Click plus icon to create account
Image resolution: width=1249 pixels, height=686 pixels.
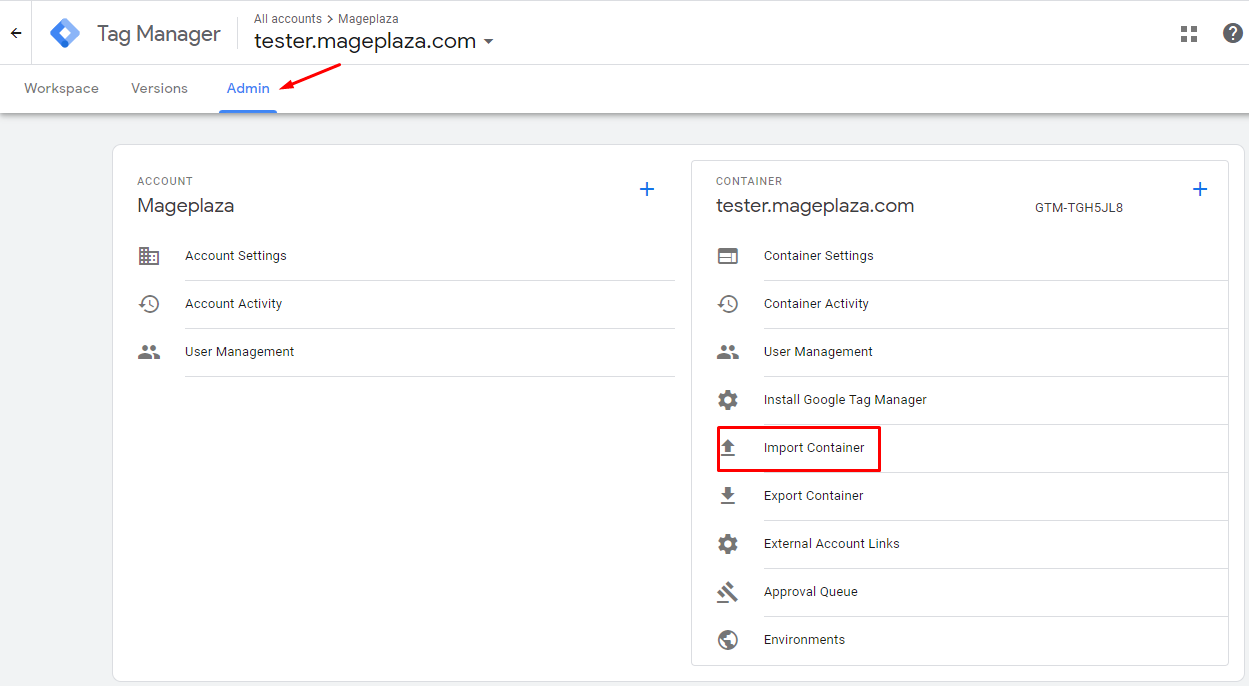[x=647, y=189]
